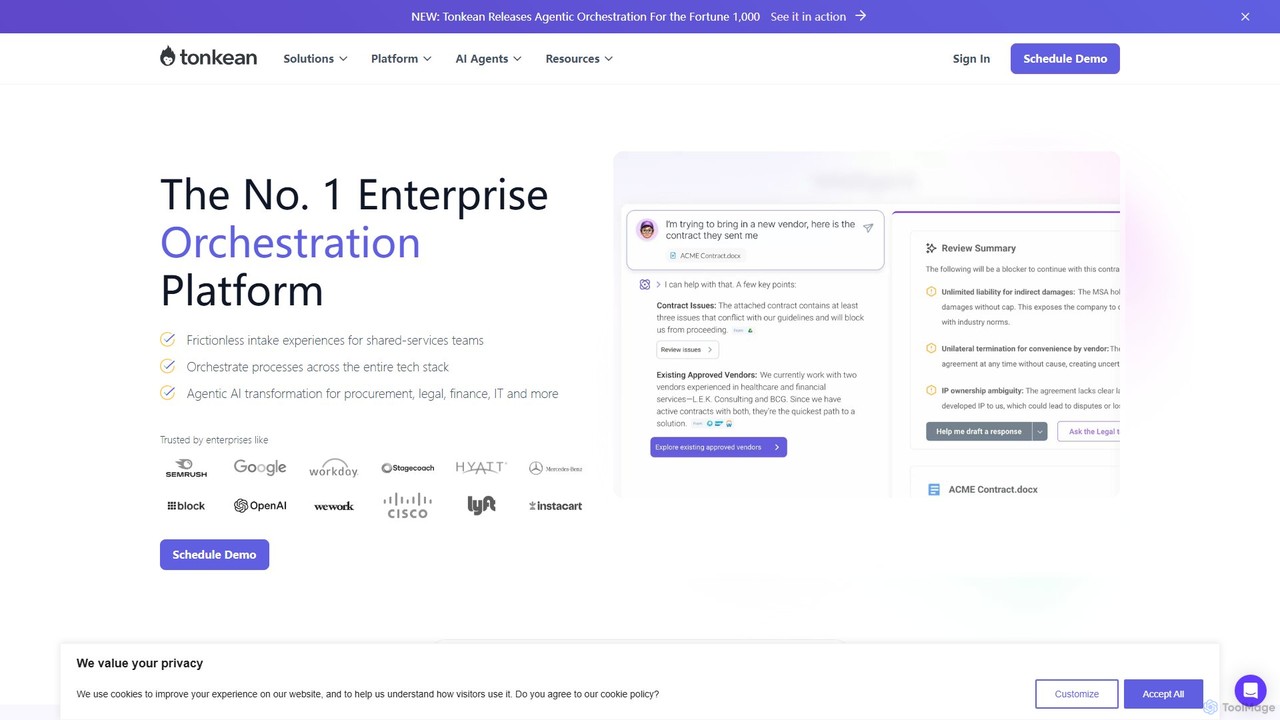Click the user avatar in chat message
1280x720 pixels.
(647, 229)
